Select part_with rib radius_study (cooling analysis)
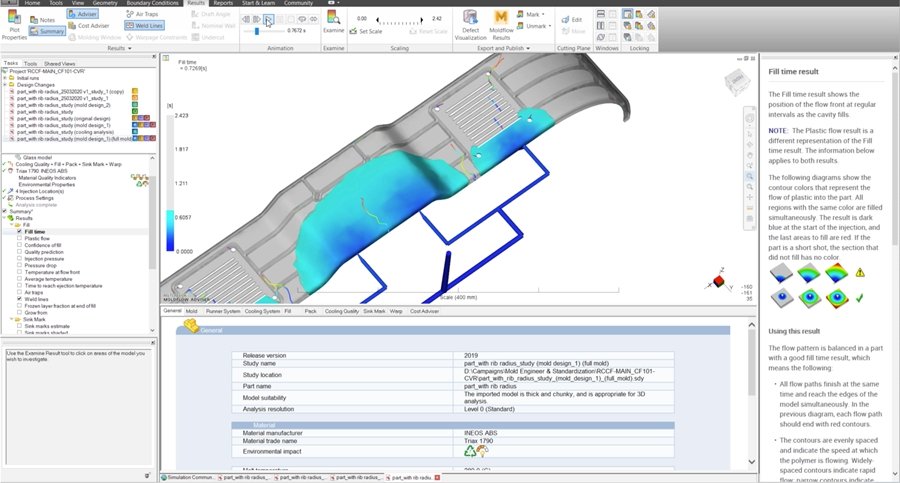Image resolution: width=900 pixels, height=483 pixels. pyautogui.click(x=65, y=132)
